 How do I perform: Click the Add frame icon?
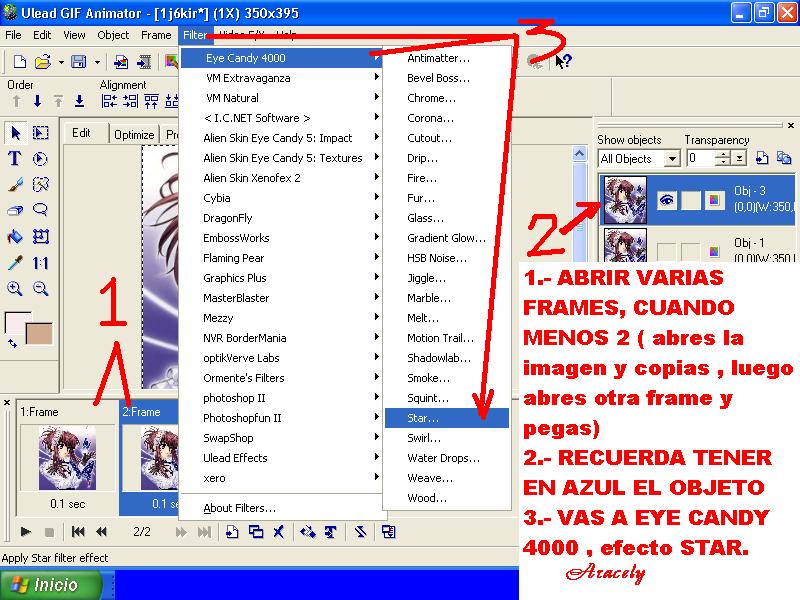(232, 532)
